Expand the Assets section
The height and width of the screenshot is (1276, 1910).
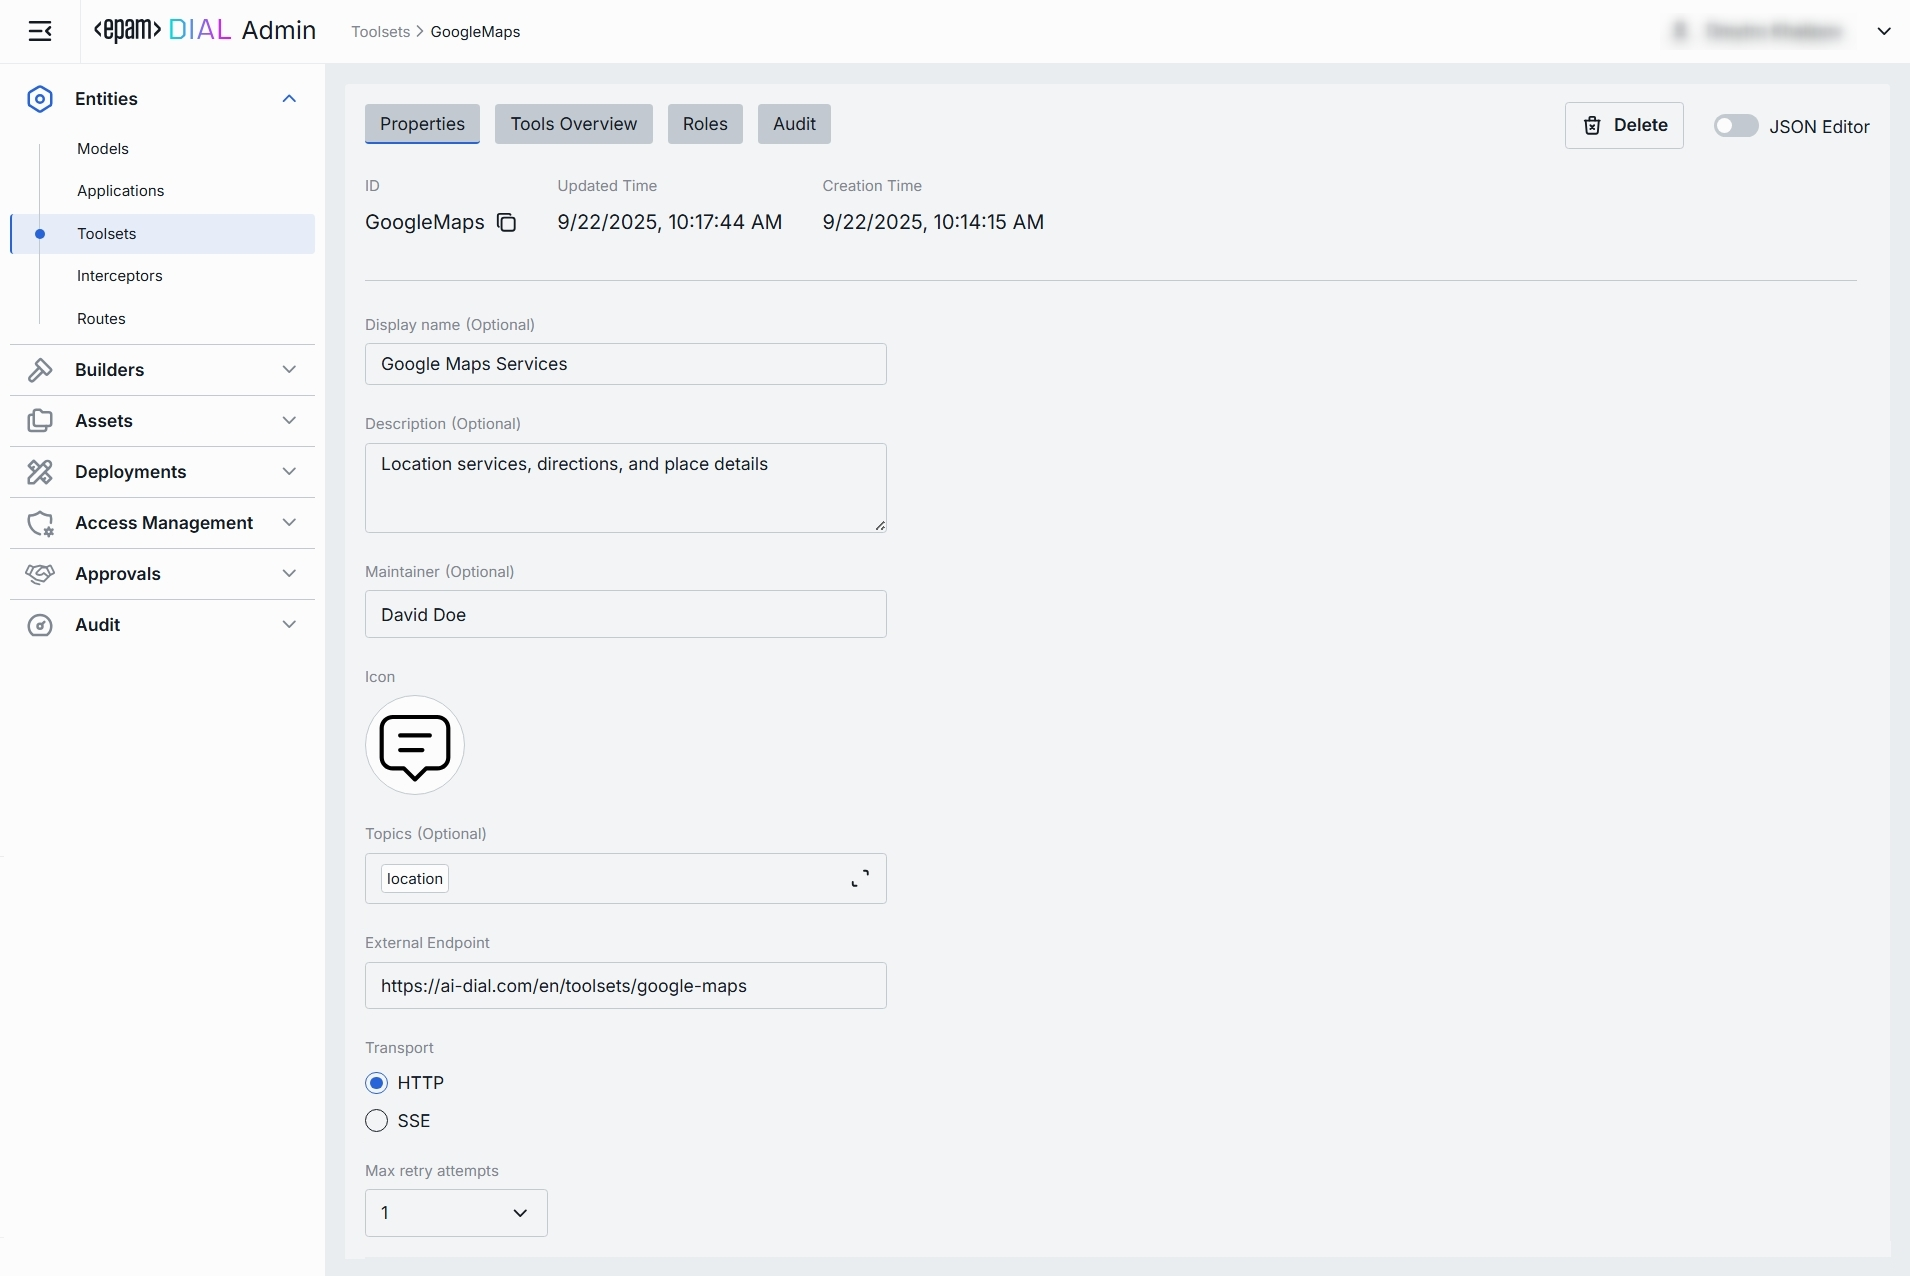pyautogui.click(x=289, y=421)
